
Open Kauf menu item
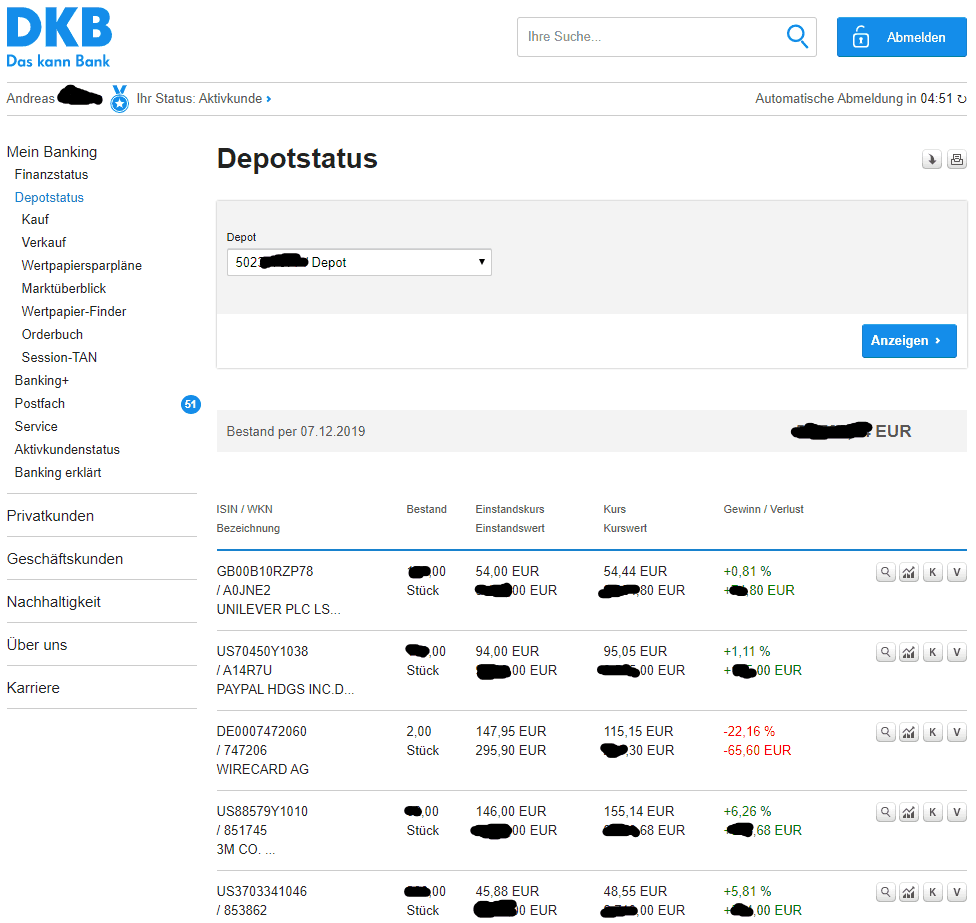coord(35,219)
